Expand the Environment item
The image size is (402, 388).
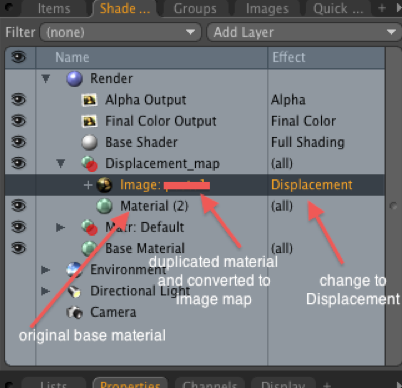[46, 270]
